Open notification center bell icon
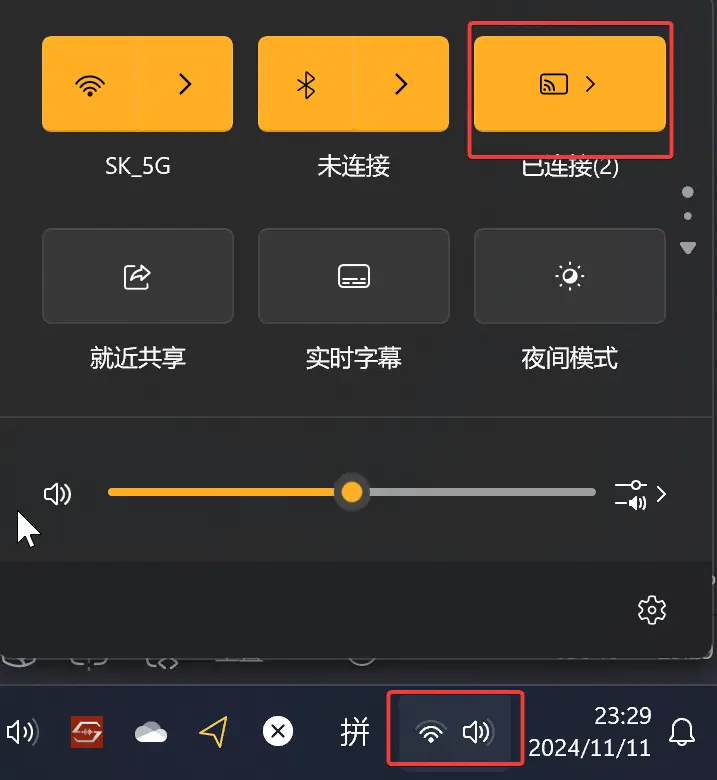The width and height of the screenshot is (717, 780). coord(682,732)
